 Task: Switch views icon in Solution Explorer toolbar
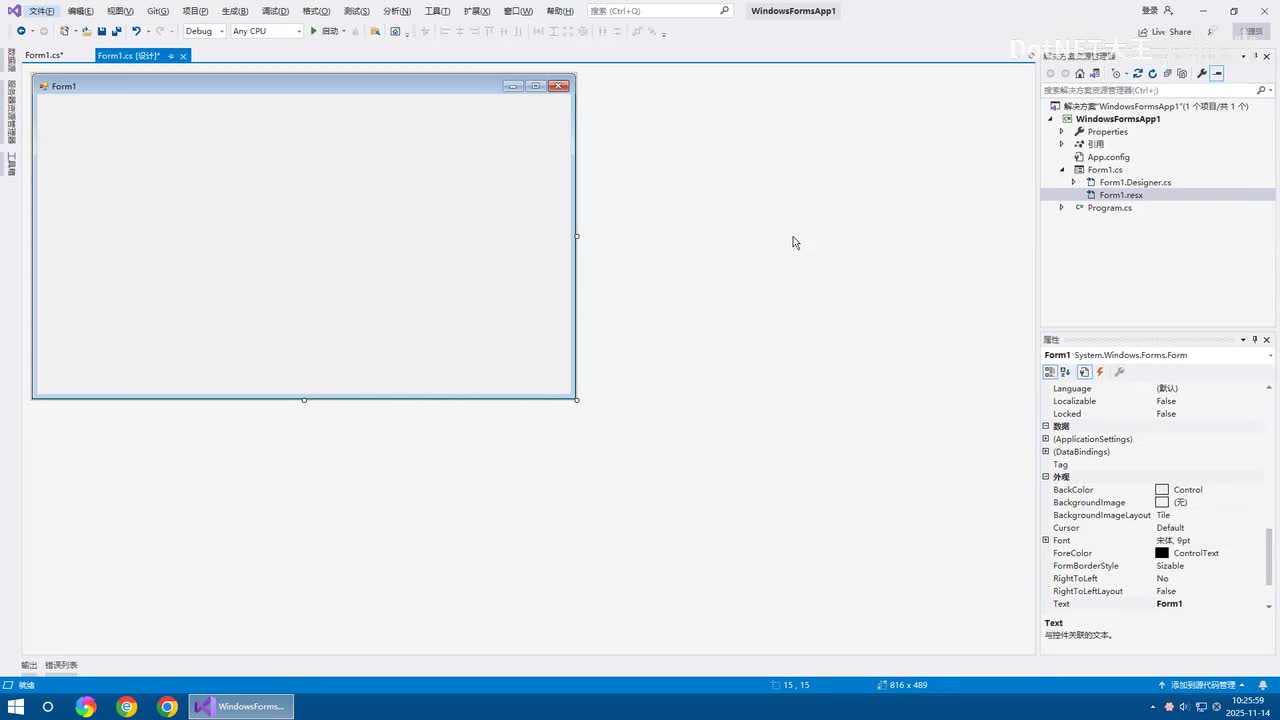coord(1095,73)
